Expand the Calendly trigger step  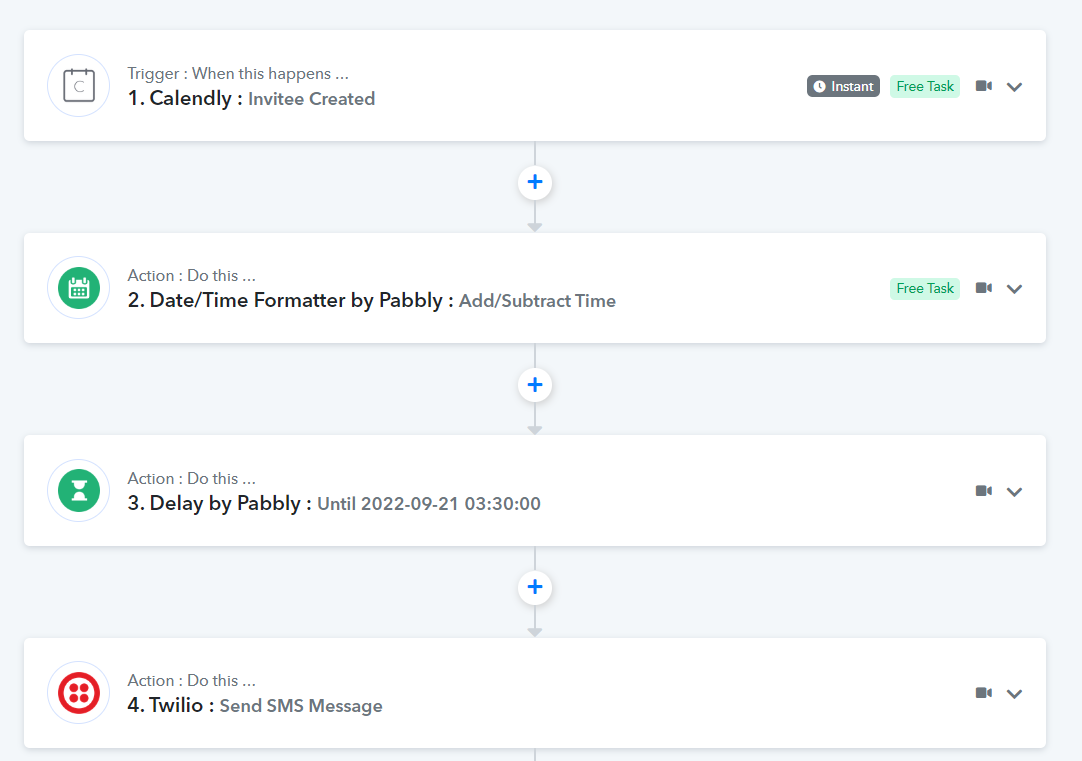tap(1014, 87)
